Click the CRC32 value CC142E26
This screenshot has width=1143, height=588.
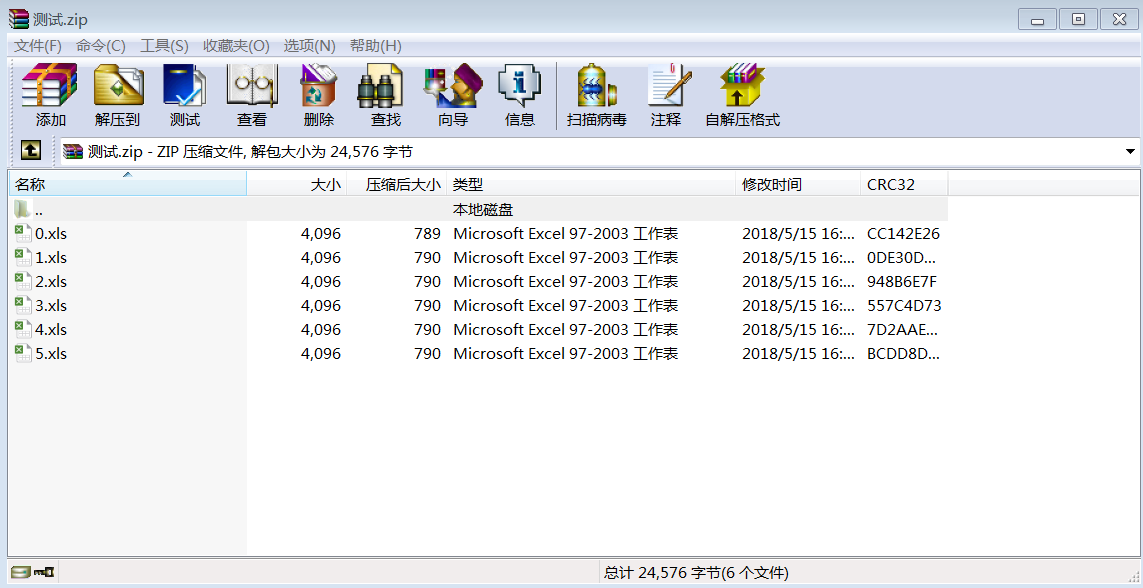(x=903, y=234)
